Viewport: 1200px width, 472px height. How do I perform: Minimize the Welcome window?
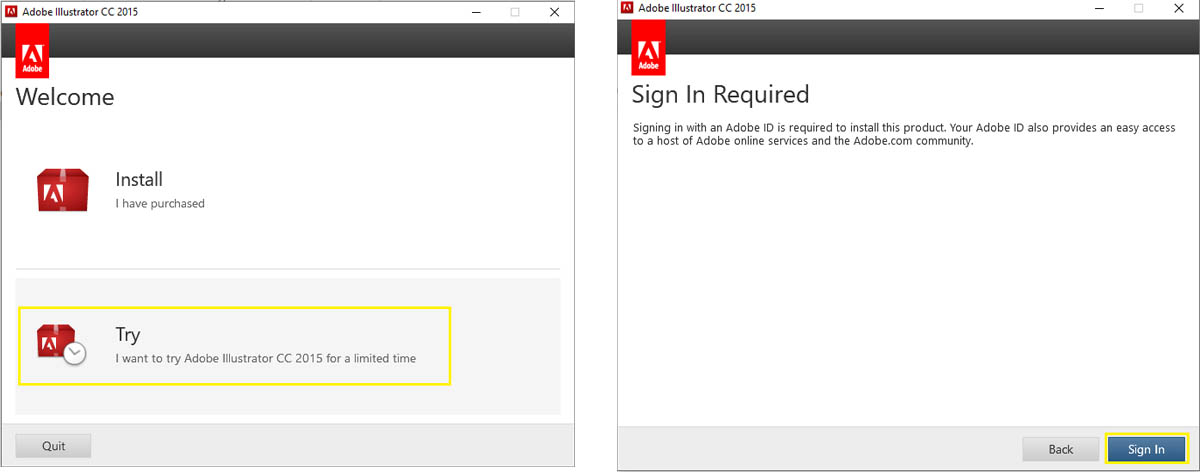pyautogui.click(x=477, y=12)
